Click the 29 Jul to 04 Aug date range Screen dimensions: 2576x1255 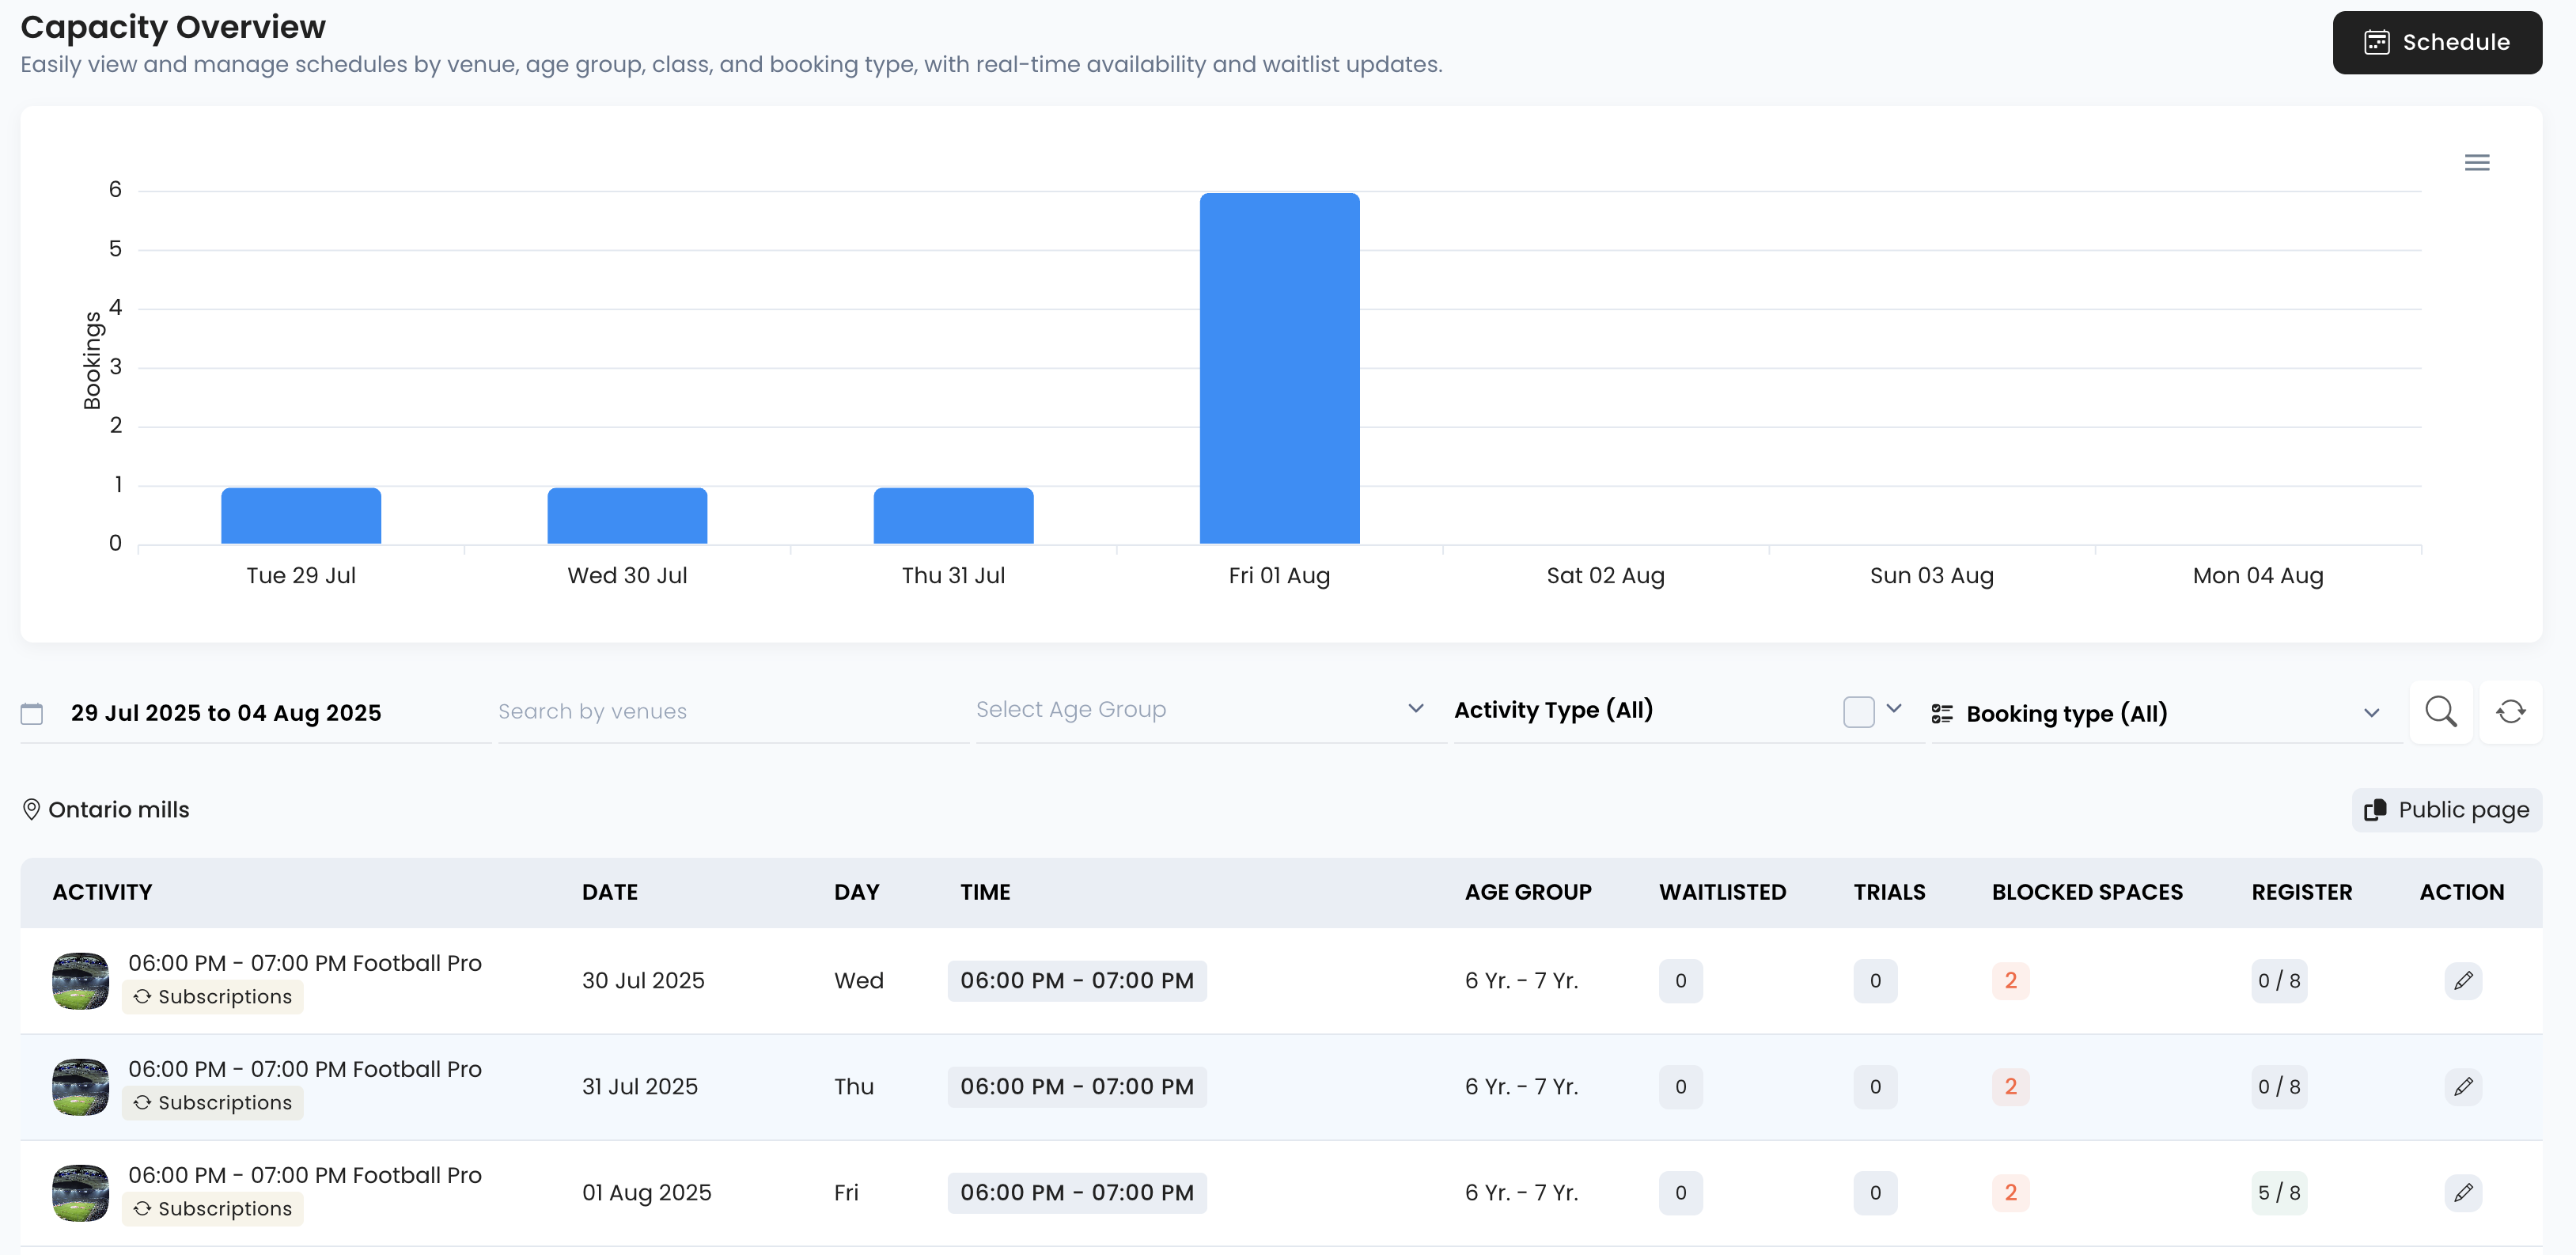(226, 713)
